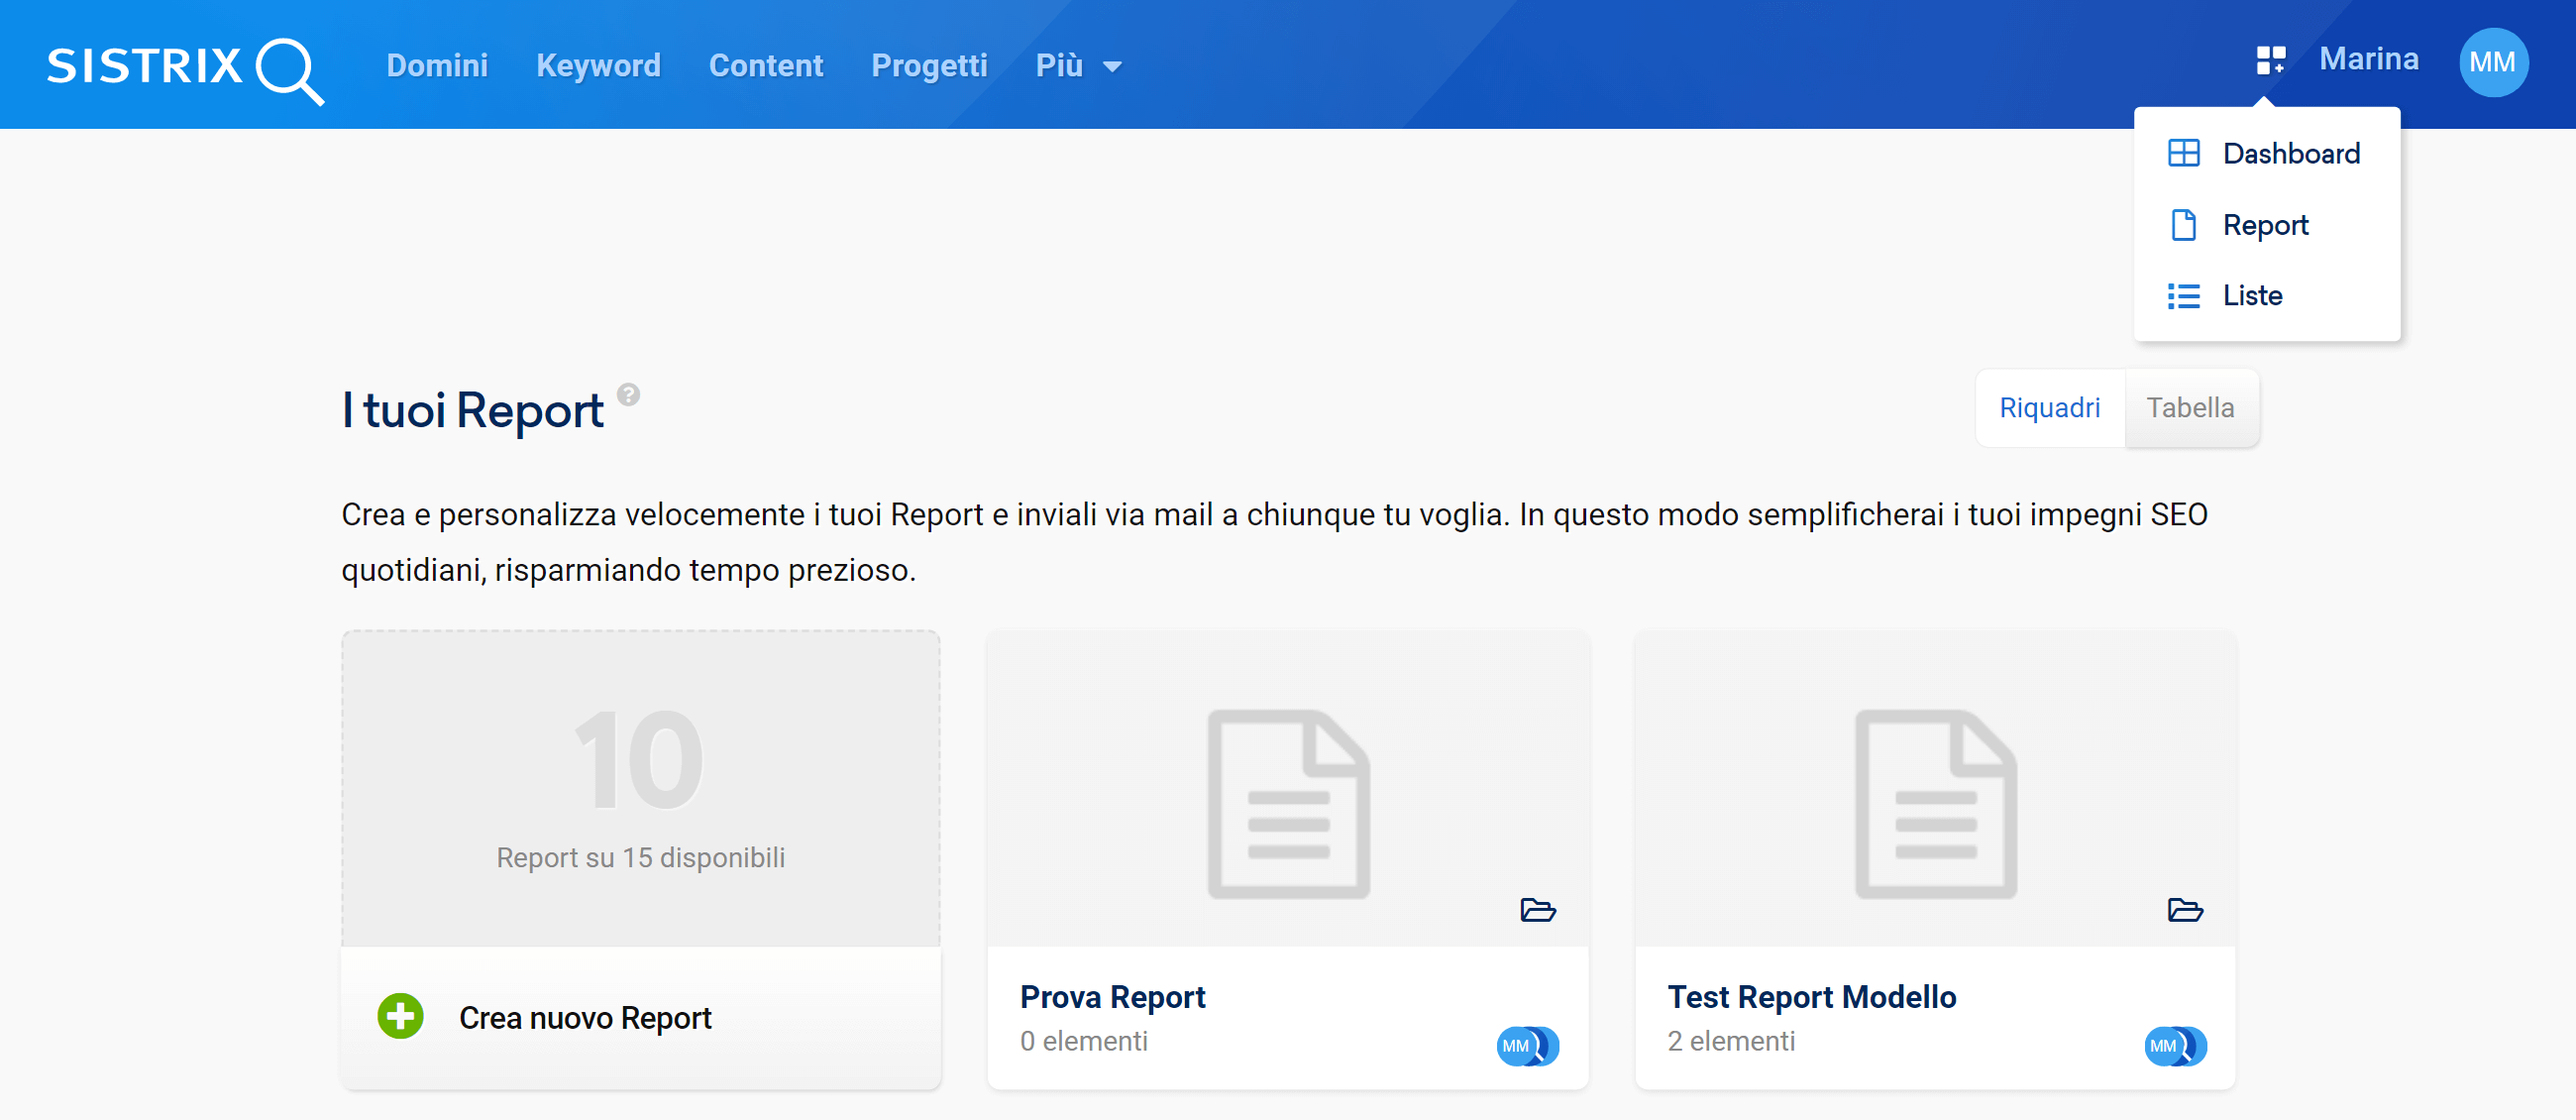Click the folder icon on the Test Report Modello card
This screenshot has height=1120, width=2576.
[2184, 910]
